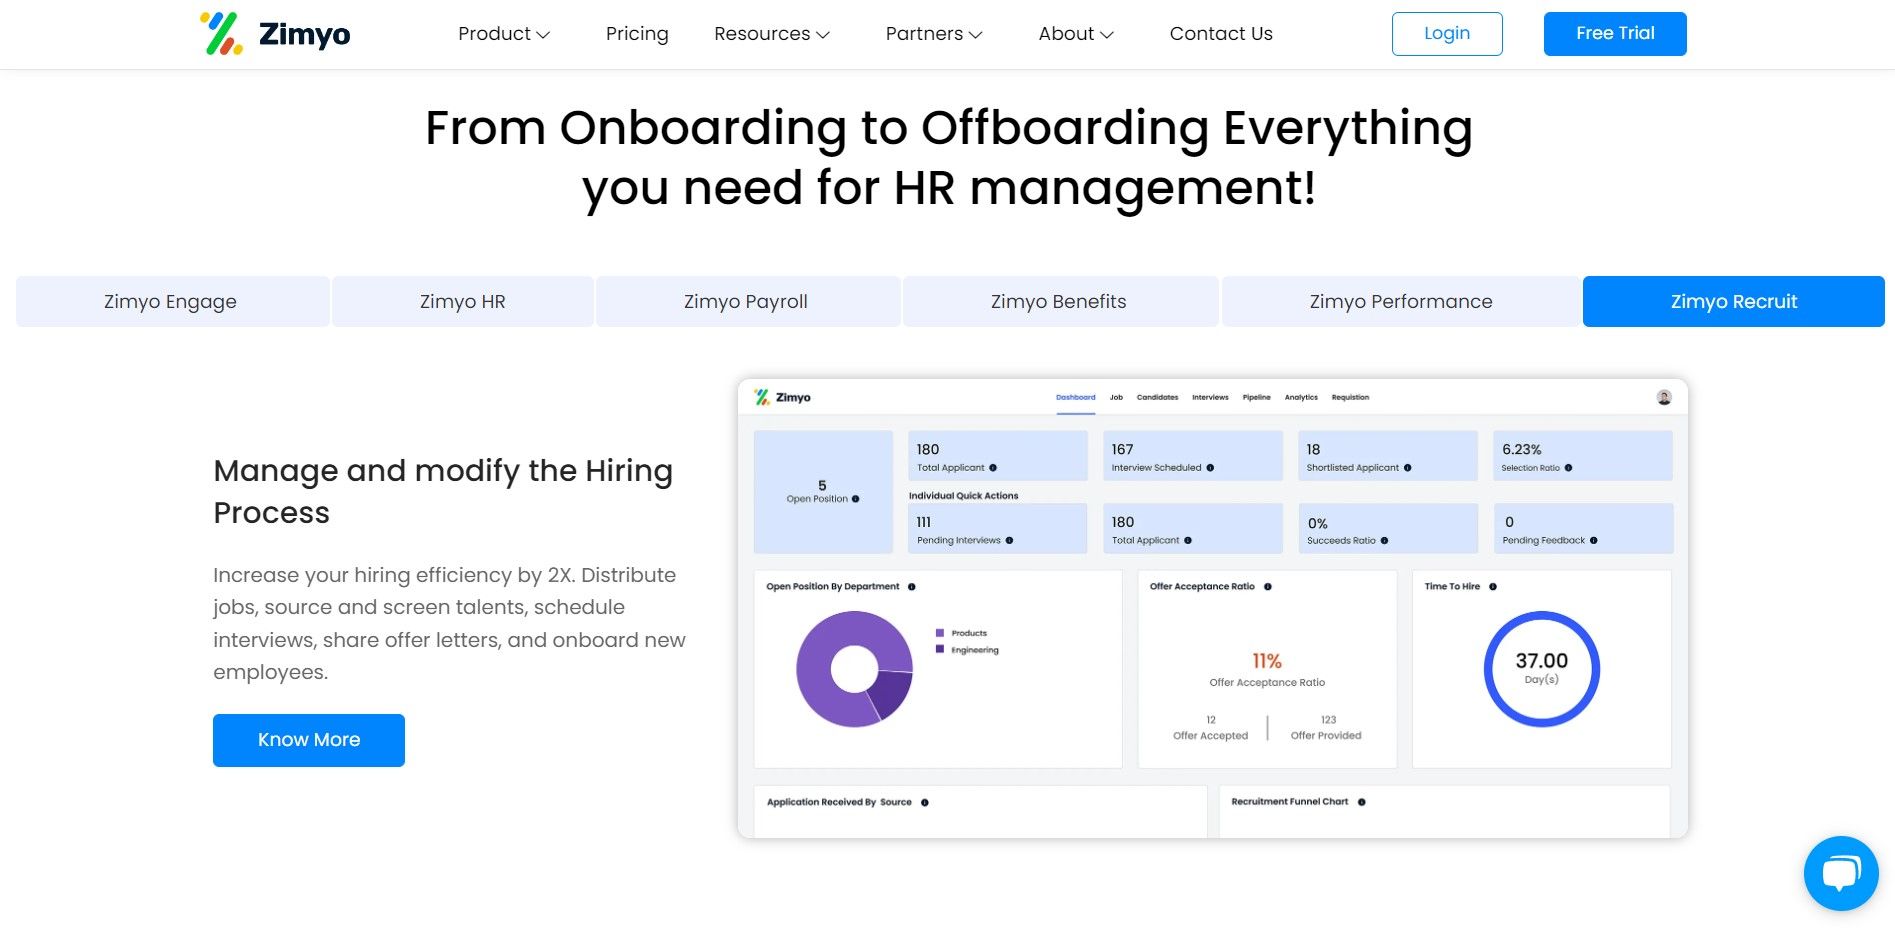Screen dimensions: 1895x928
Task: Select the Zimyo Recruit tab
Action: point(1733,302)
